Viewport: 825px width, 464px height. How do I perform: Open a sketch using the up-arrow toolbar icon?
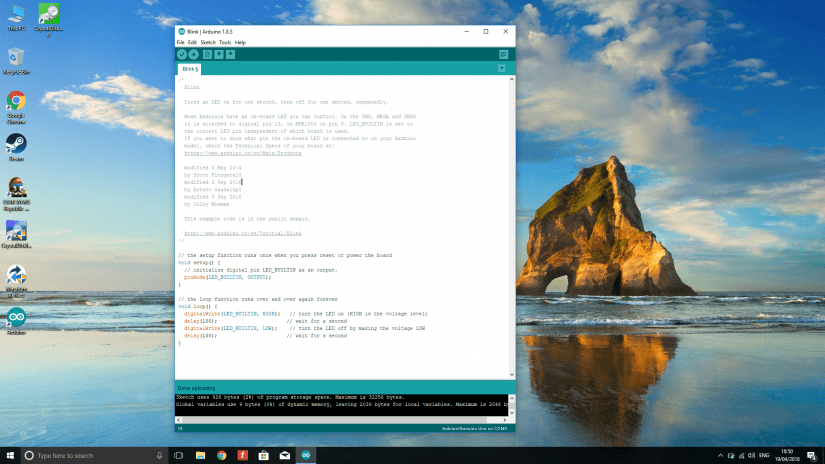219,54
